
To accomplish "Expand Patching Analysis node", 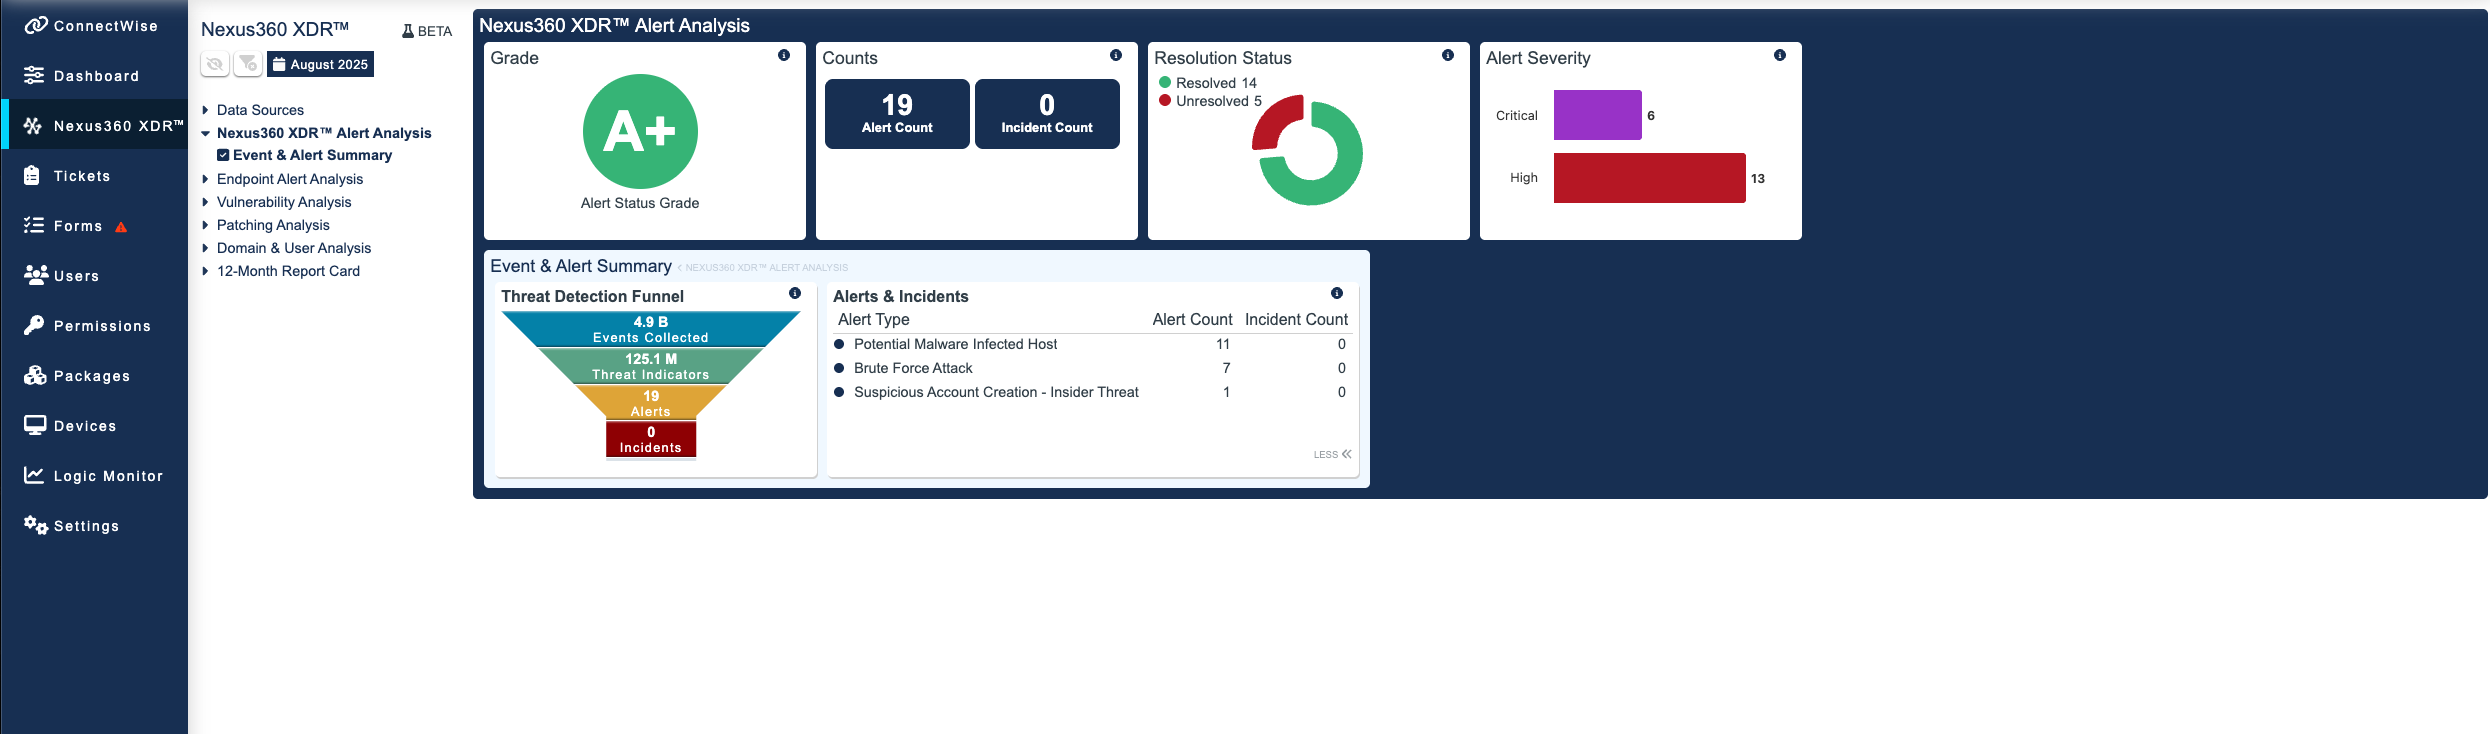I will tap(205, 225).
